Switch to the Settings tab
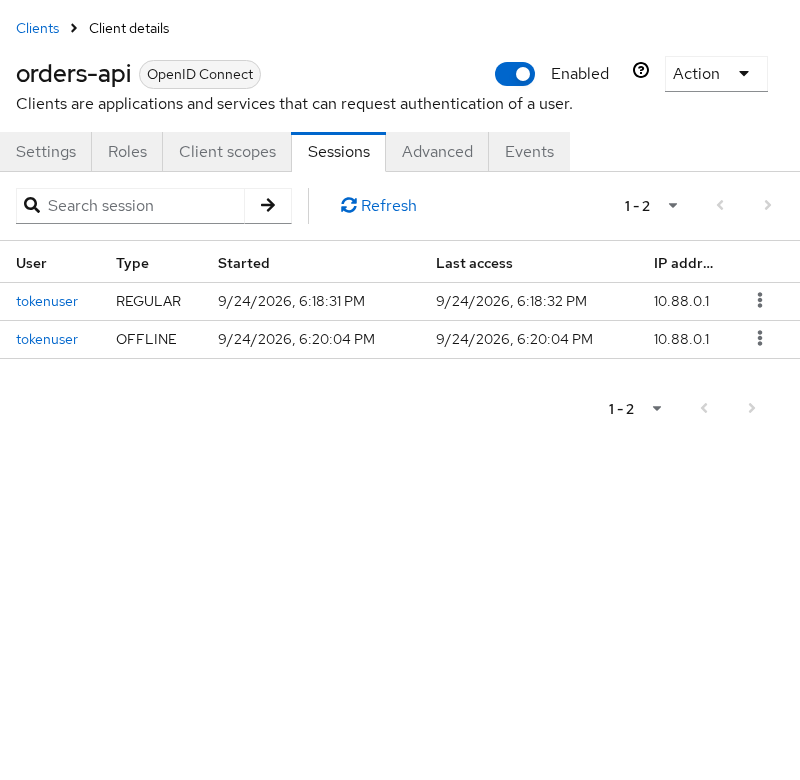 46,152
